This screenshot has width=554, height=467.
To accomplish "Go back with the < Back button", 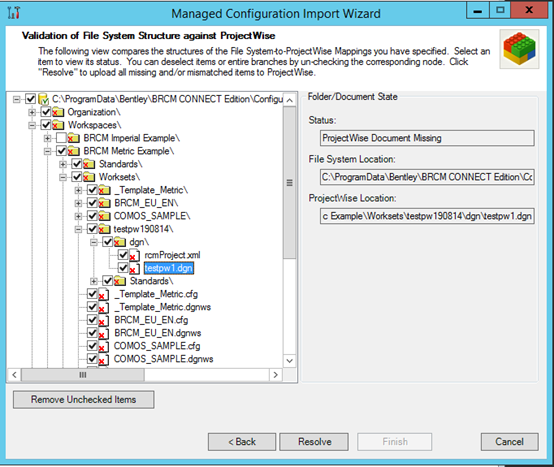I will coord(242,442).
